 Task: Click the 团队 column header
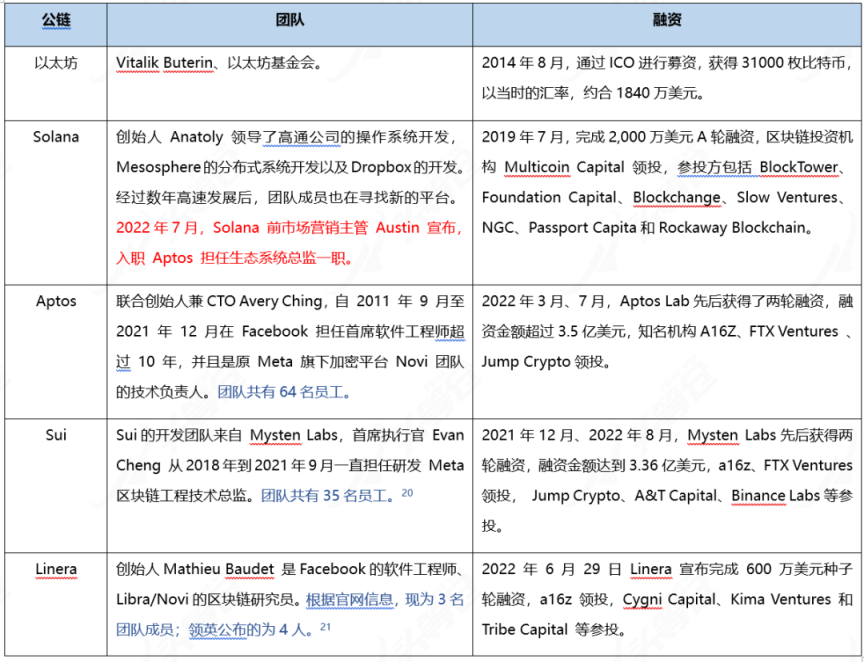(290, 20)
